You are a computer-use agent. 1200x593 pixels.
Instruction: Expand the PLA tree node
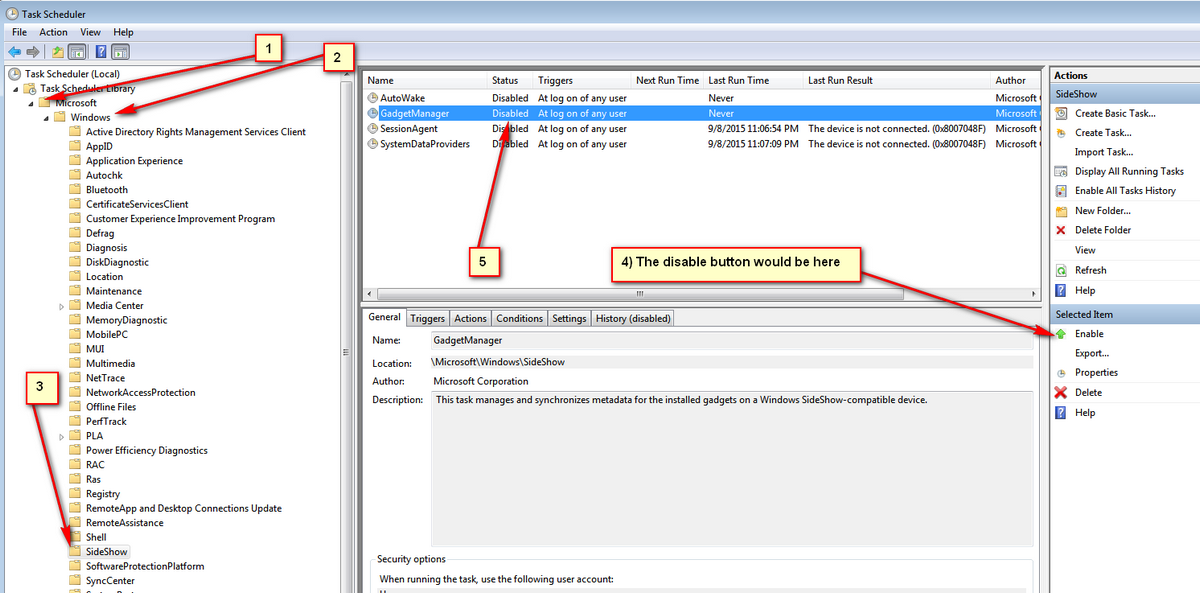pos(60,435)
